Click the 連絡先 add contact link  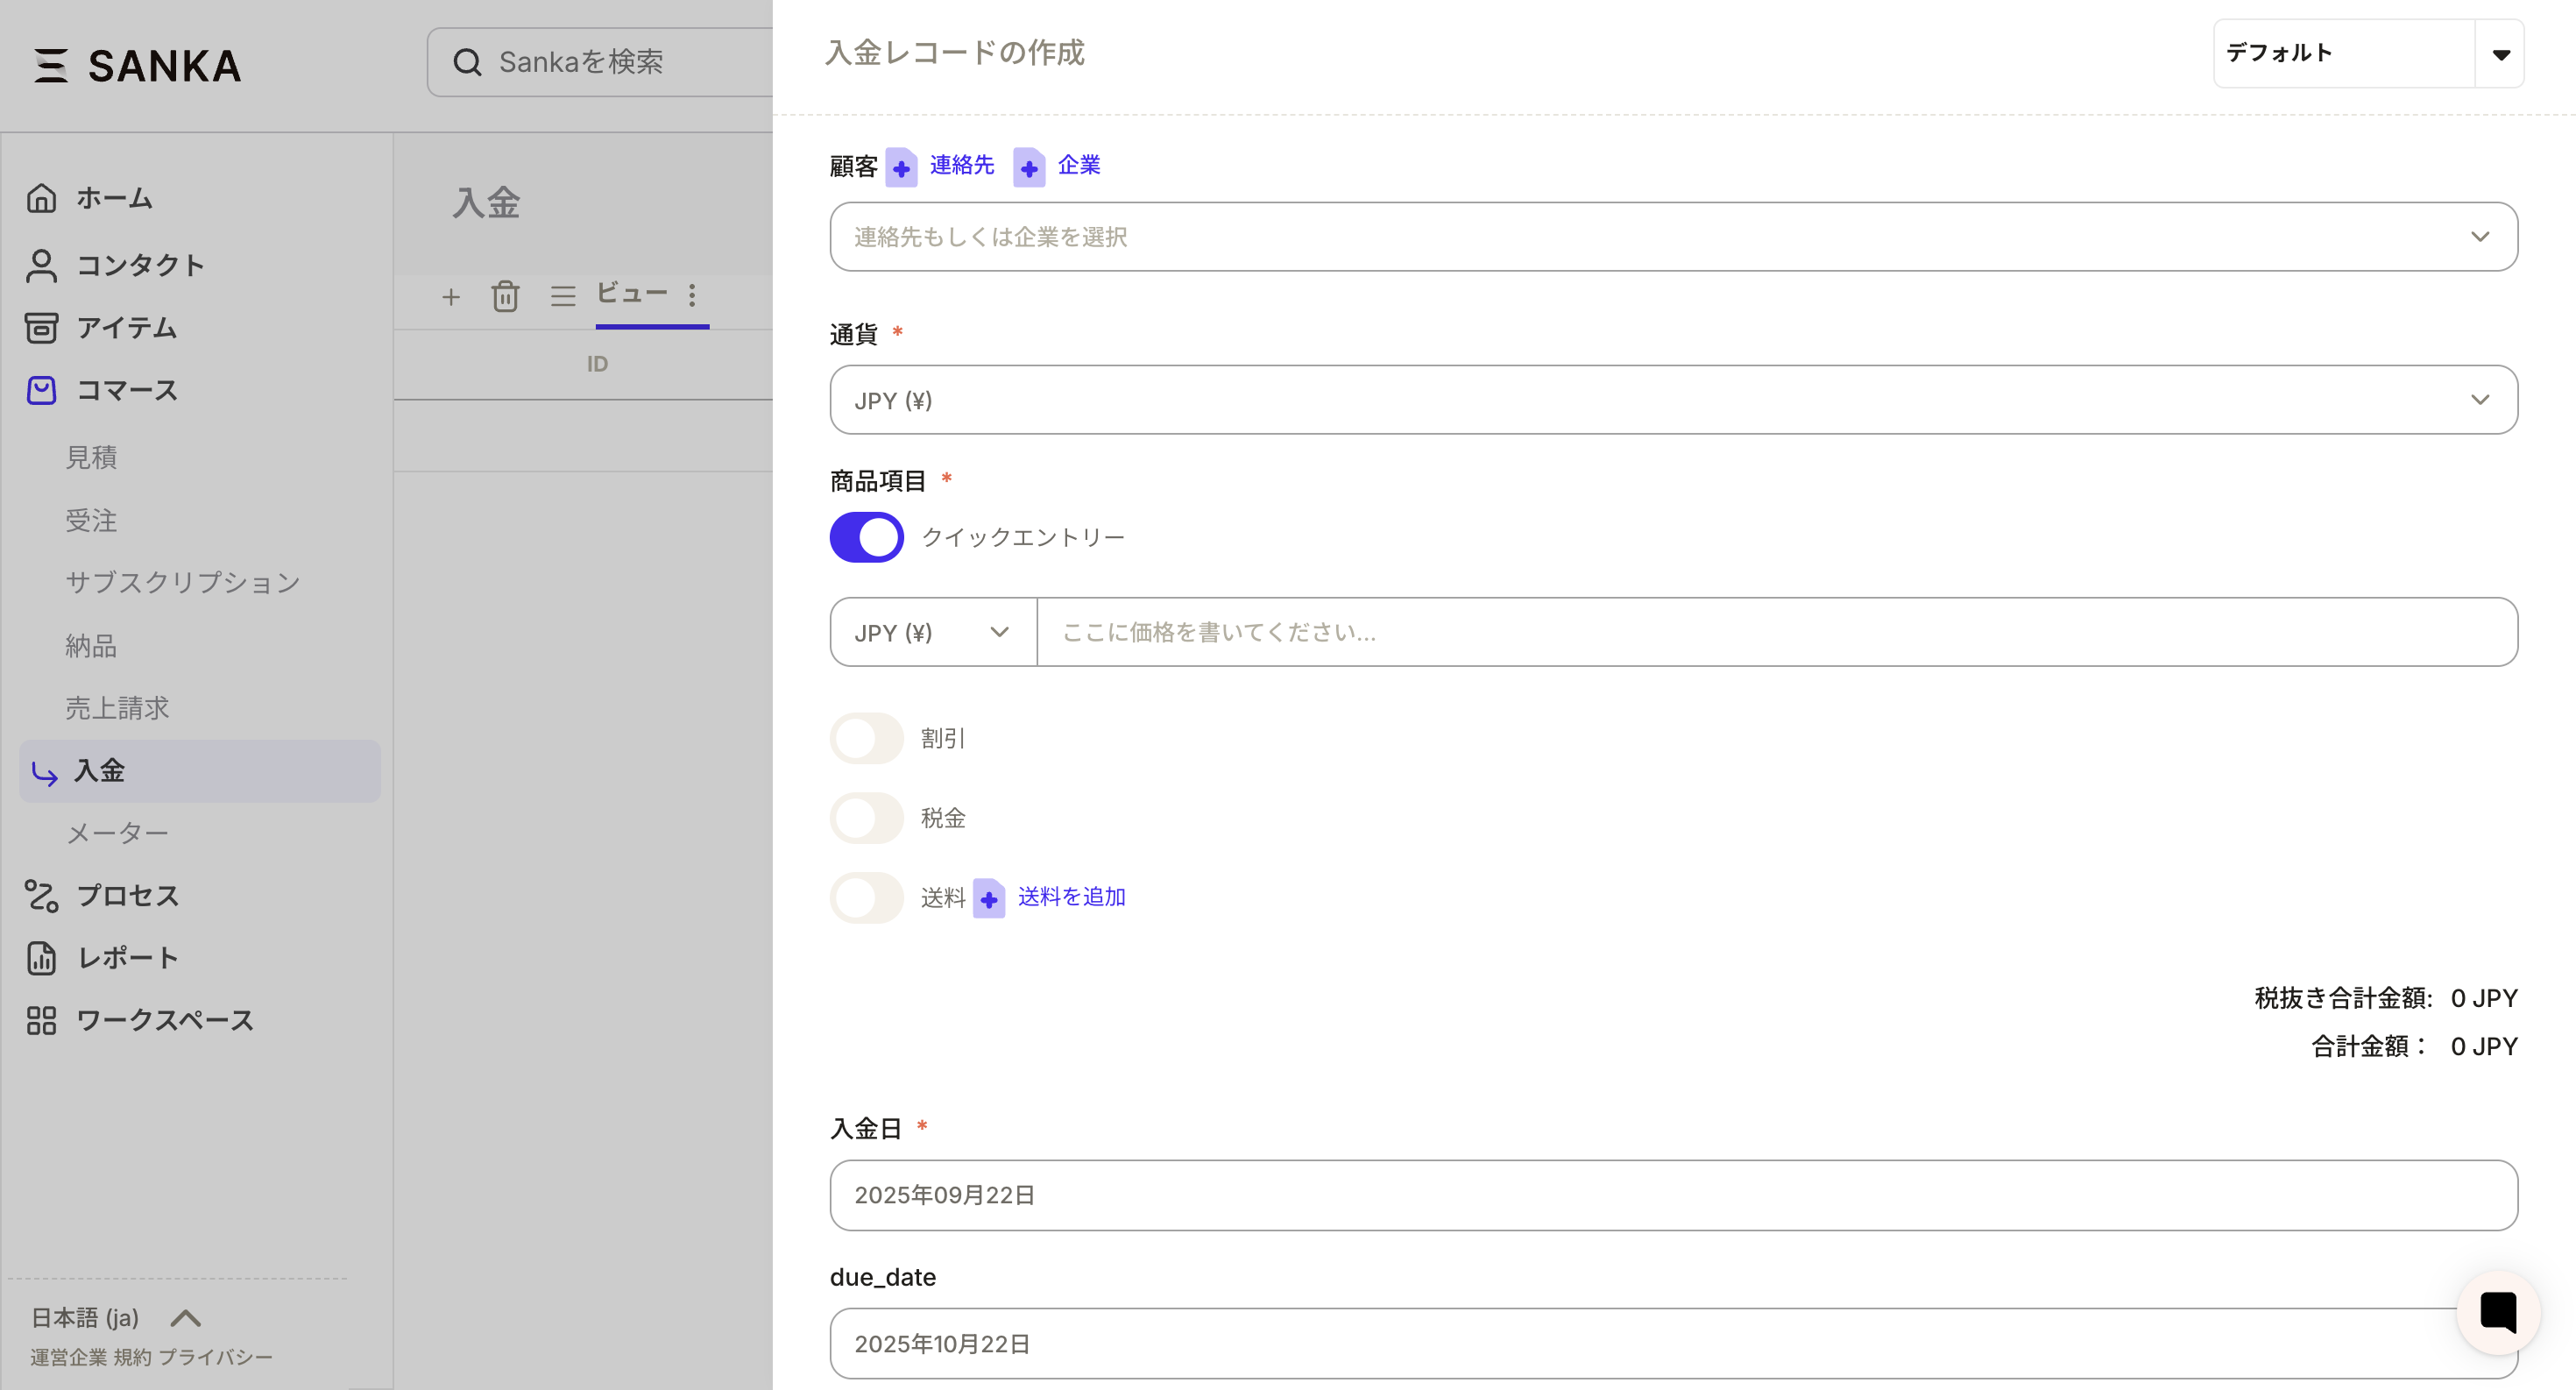point(961,165)
